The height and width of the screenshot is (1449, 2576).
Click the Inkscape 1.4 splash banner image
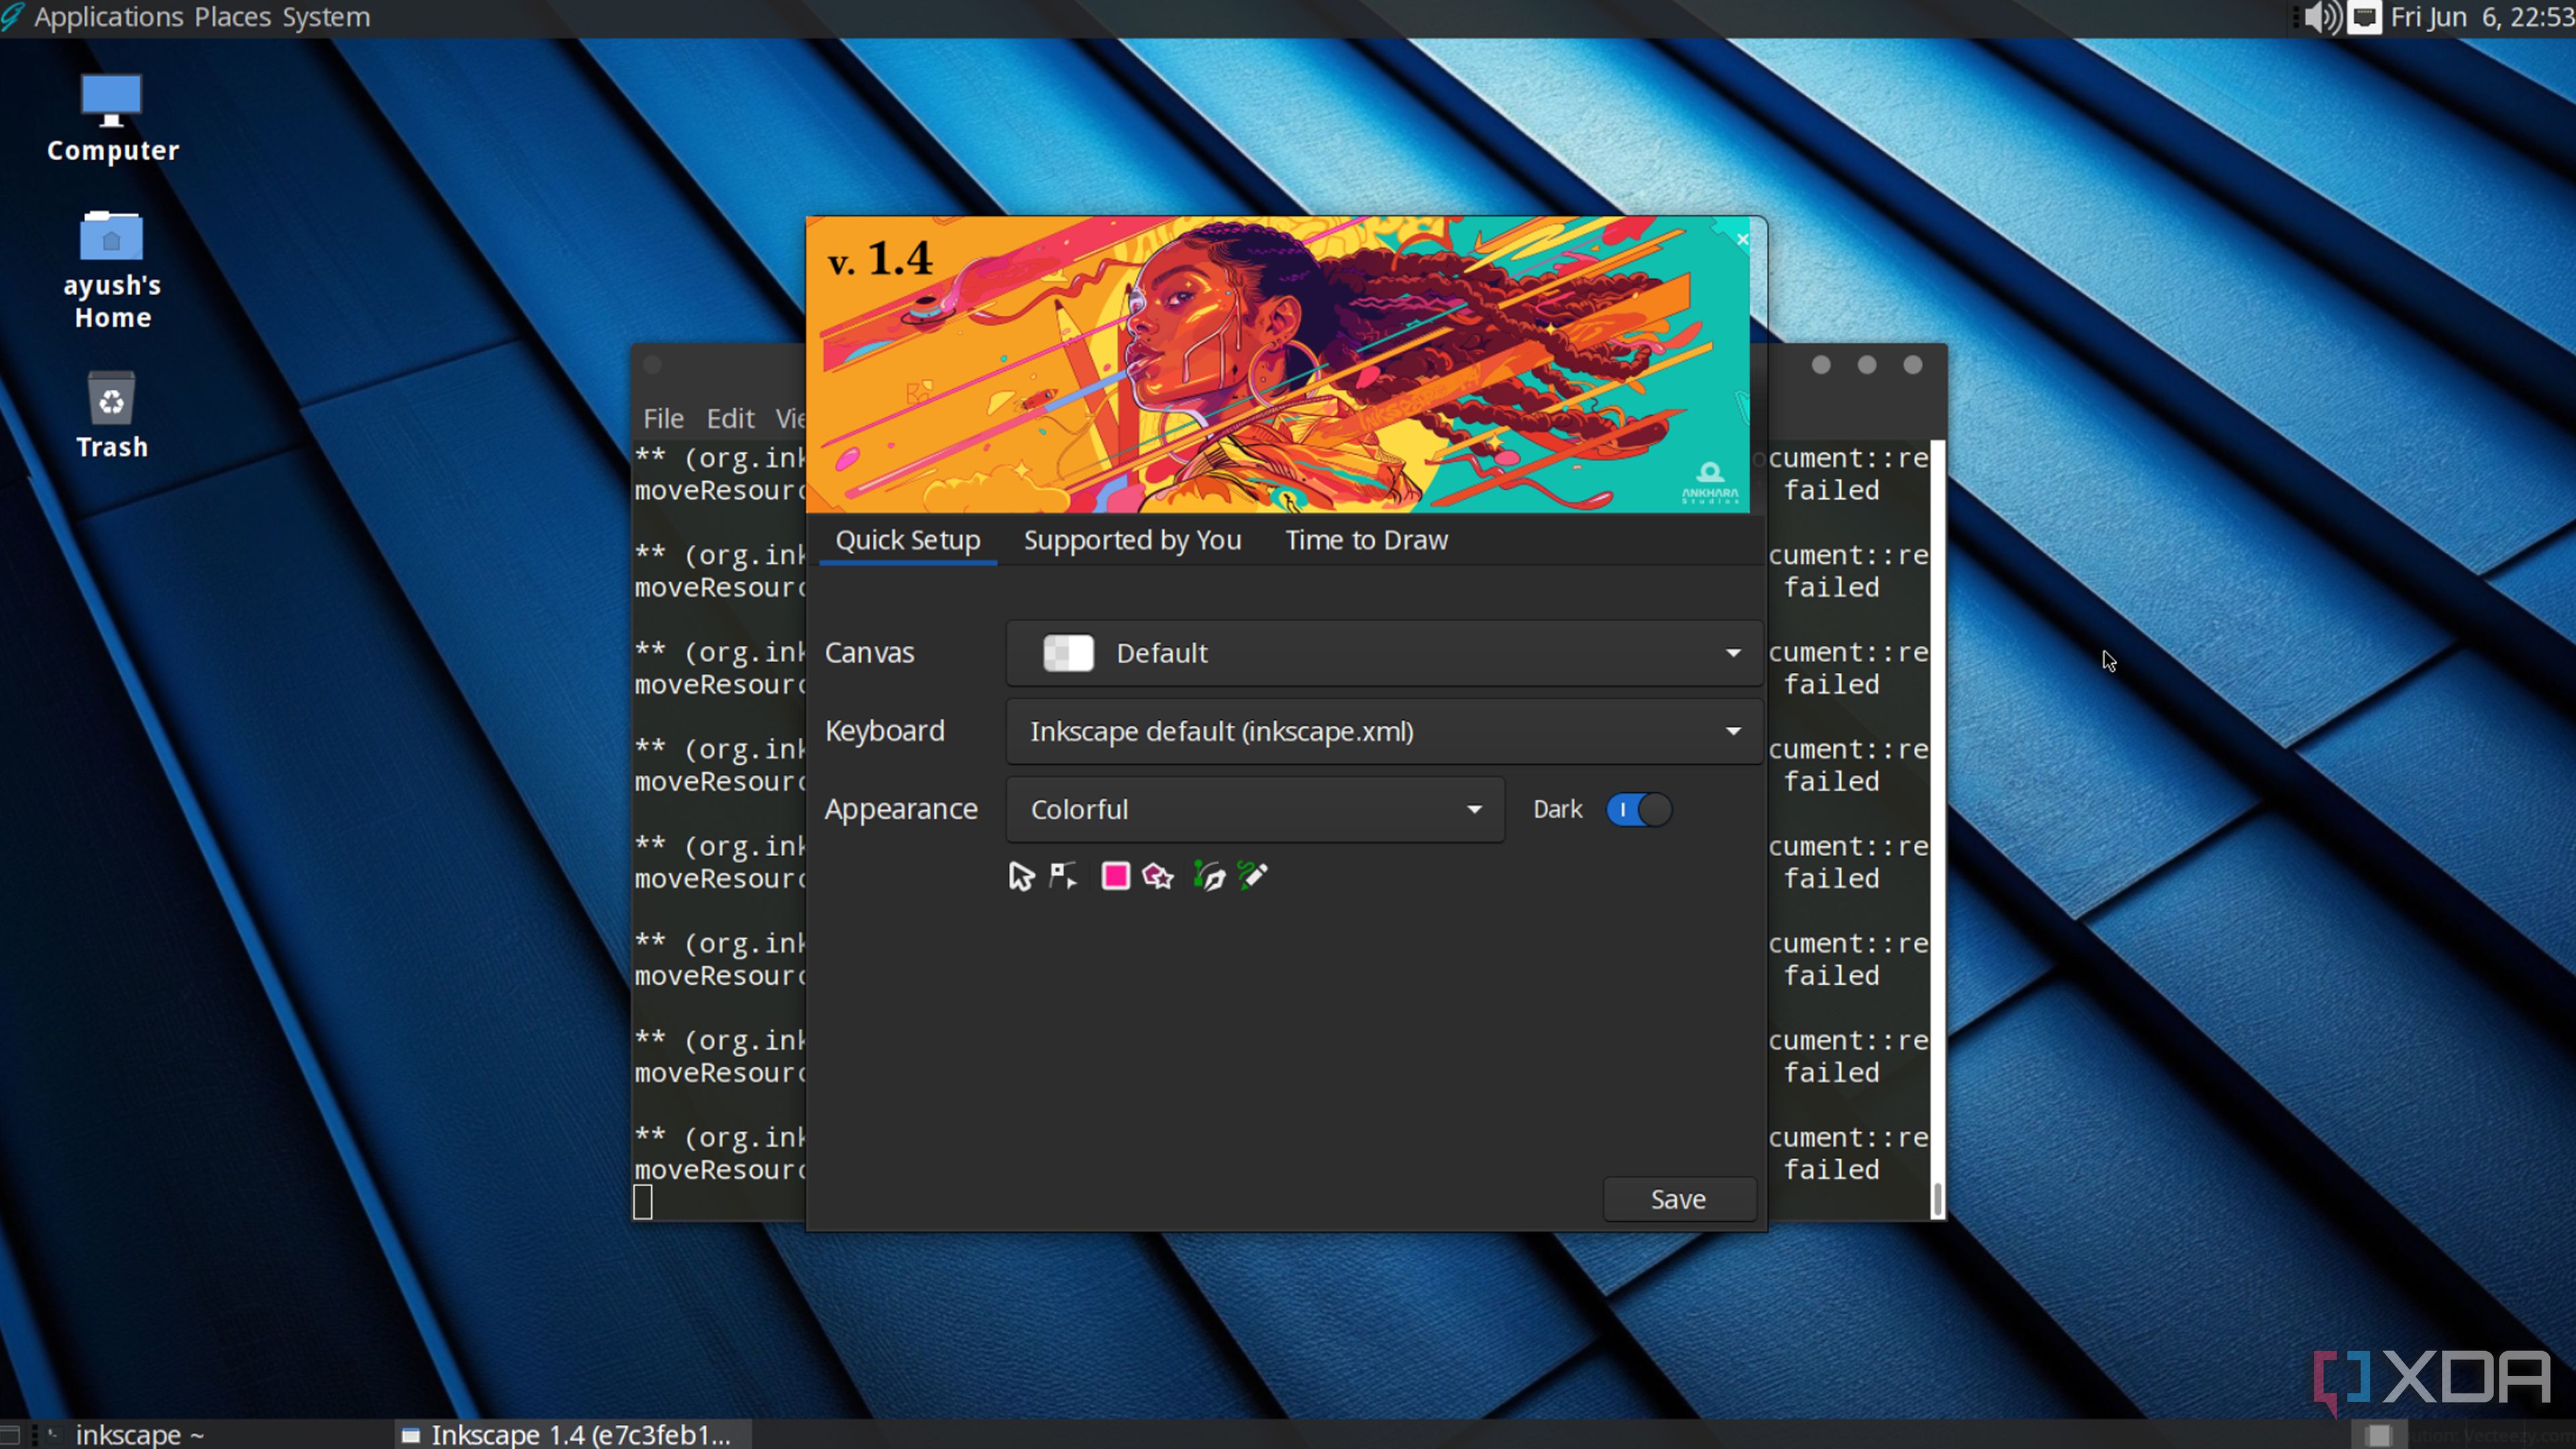coord(1278,364)
